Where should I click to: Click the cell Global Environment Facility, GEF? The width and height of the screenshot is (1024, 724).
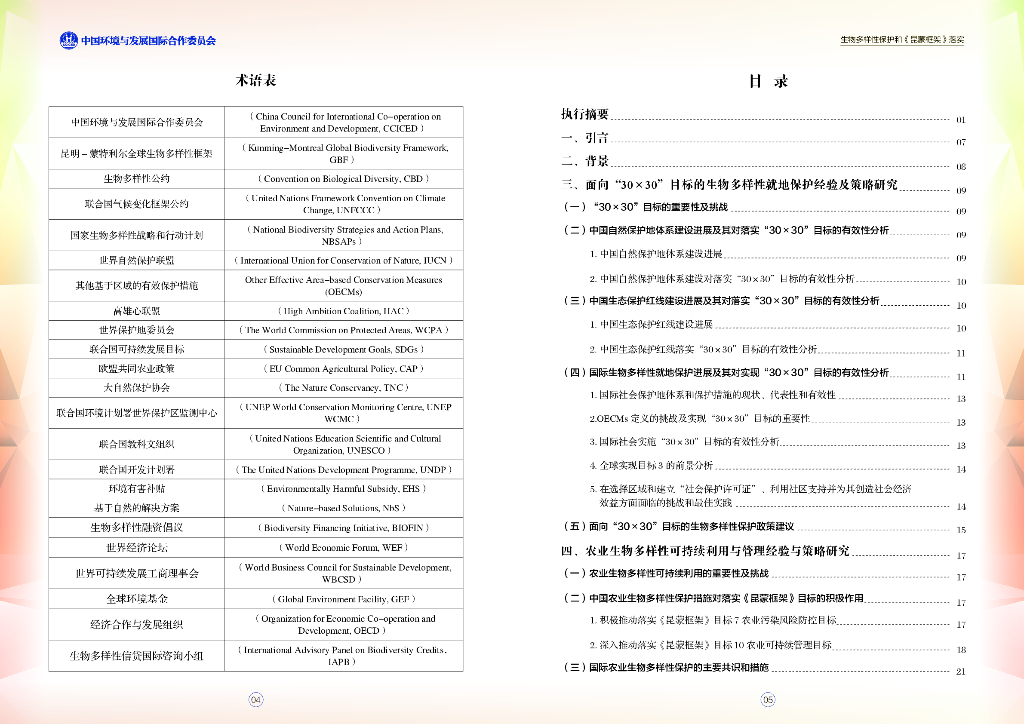click(x=344, y=599)
